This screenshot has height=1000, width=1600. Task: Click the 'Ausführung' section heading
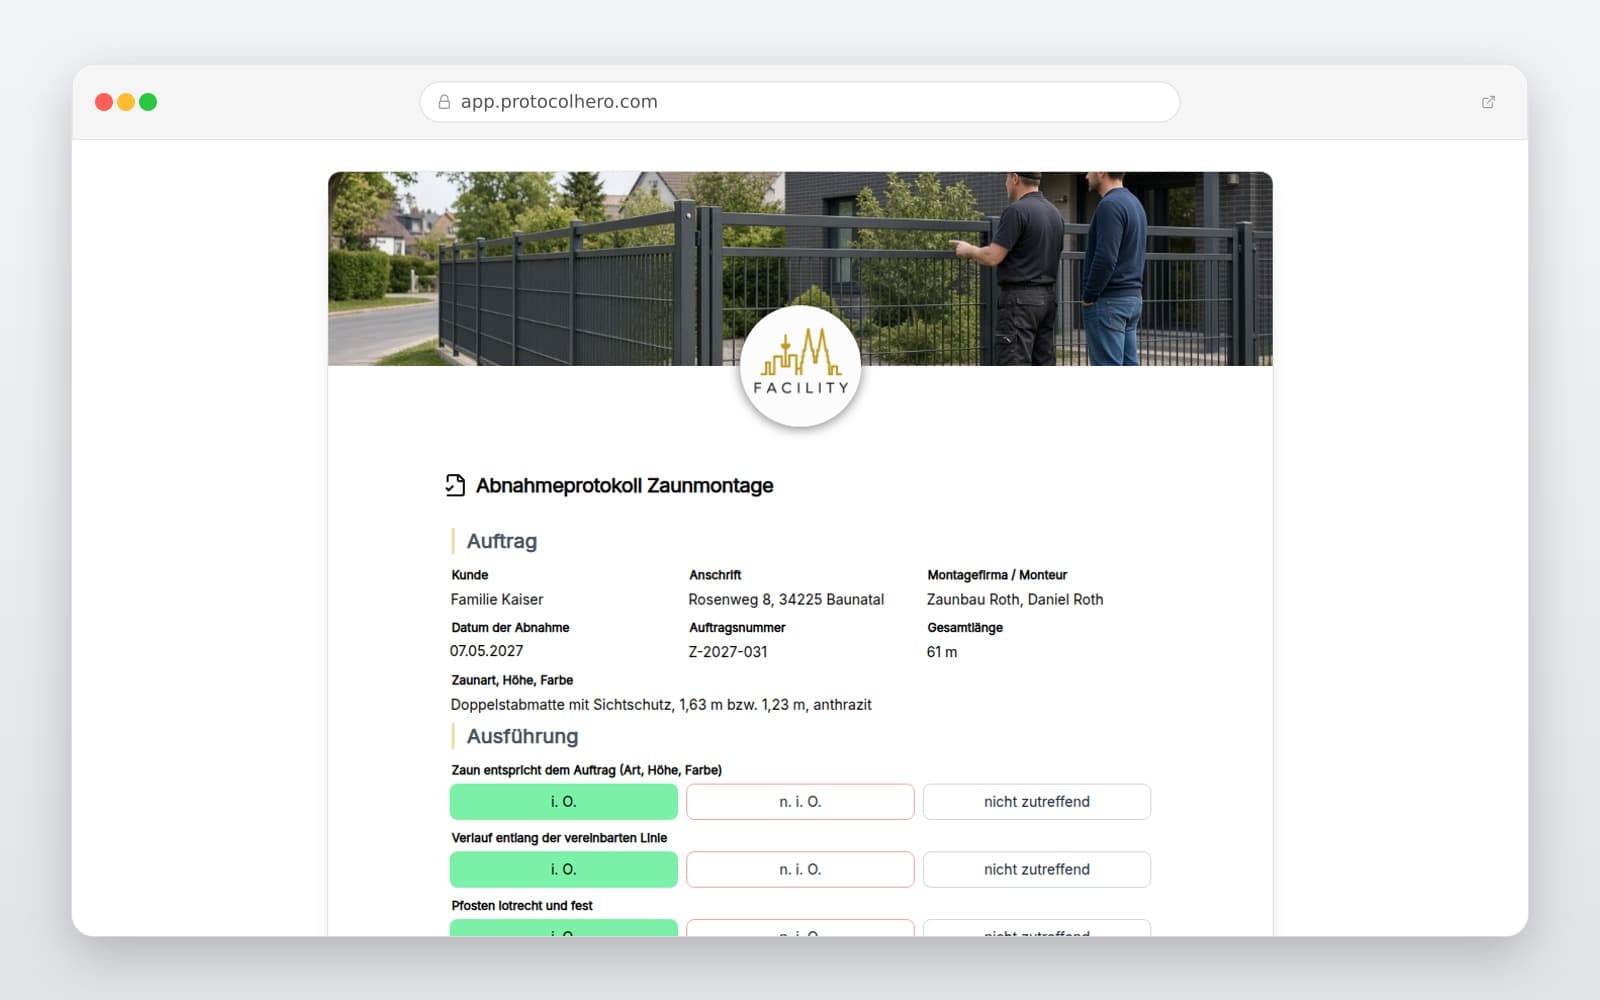[522, 736]
